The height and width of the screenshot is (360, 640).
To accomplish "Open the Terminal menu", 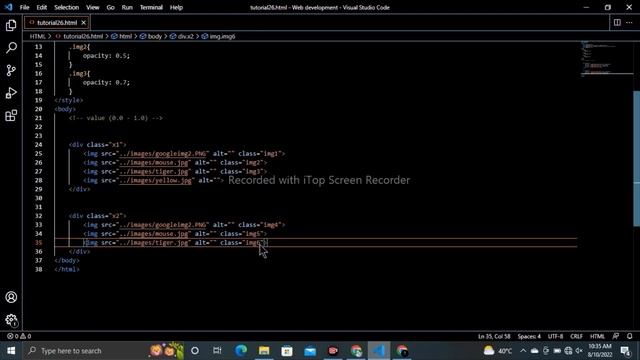I will point(151,7).
